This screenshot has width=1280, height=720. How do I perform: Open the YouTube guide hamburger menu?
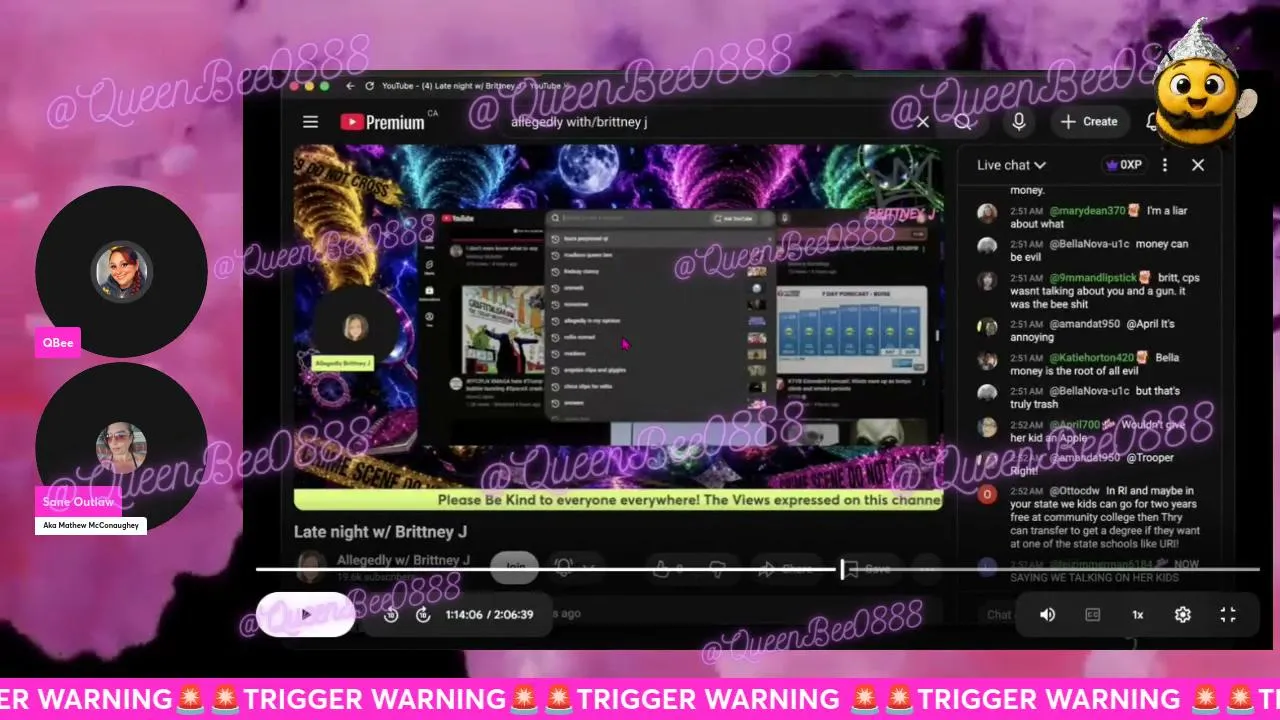[310, 122]
